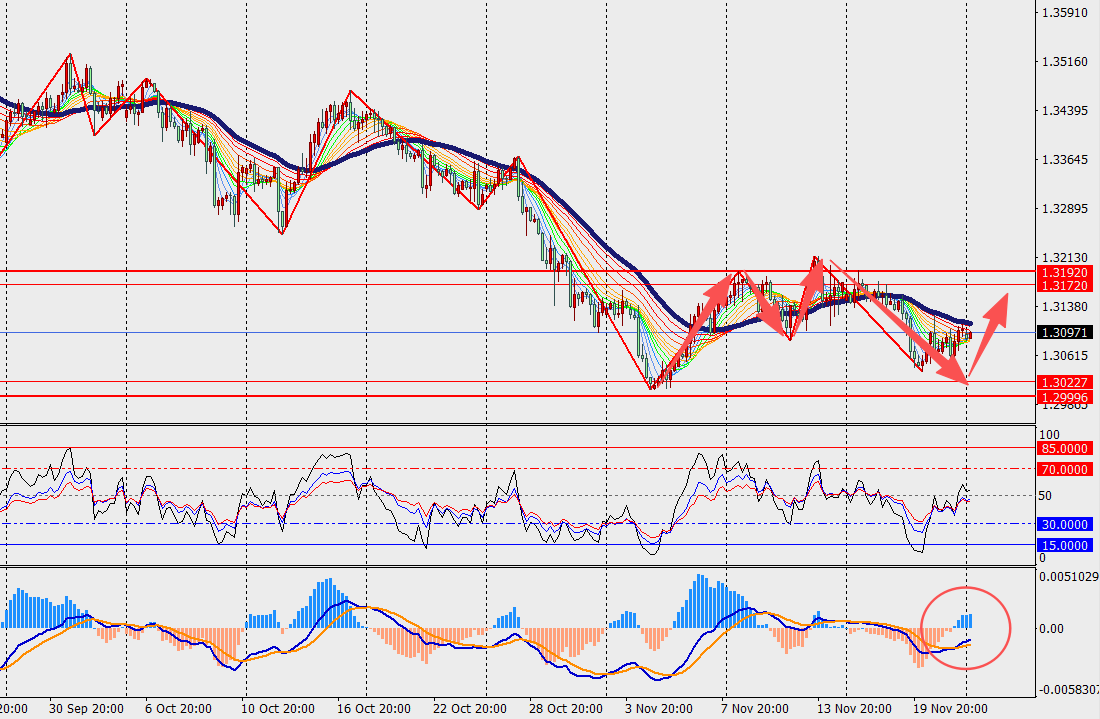Click the black 1.30971 current price label
Image resolution: width=1100 pixels, height=719 pixels.
point(1064,332)
